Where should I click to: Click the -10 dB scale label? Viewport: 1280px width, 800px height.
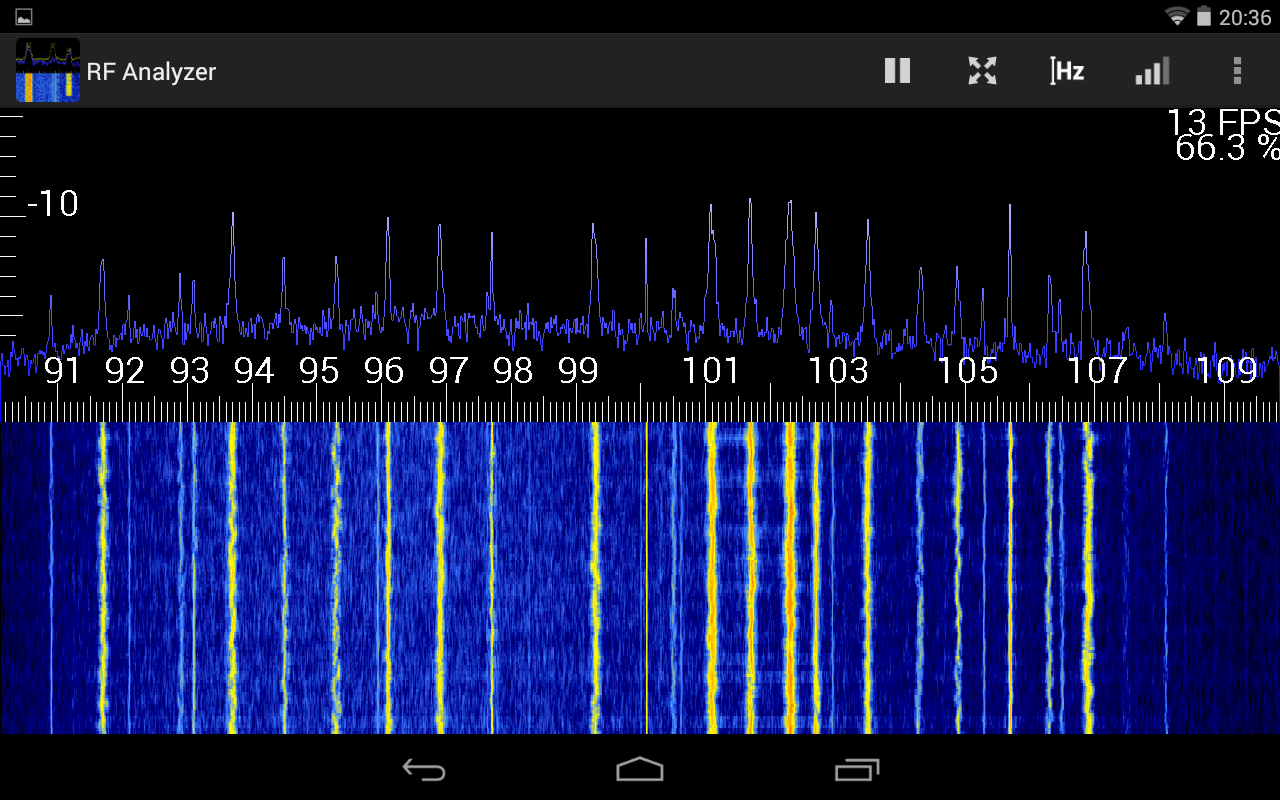pyautogui.click(x=53, y=204)
